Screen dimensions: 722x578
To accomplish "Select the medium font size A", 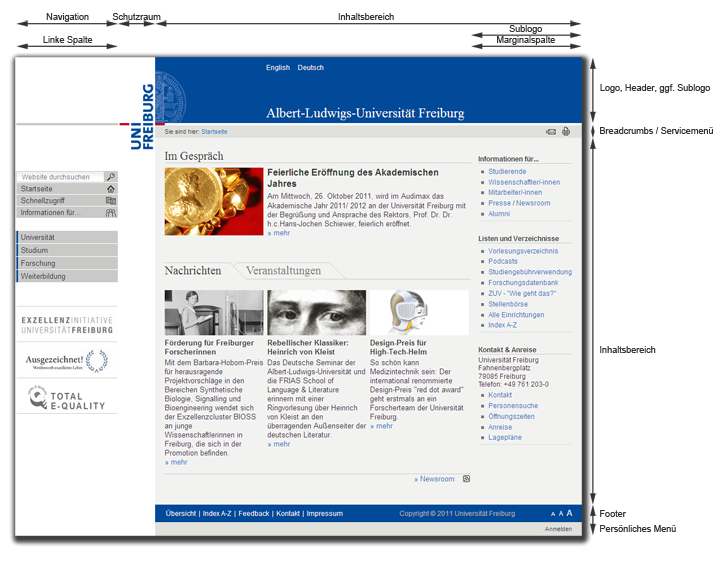I will tap(561, 514).
